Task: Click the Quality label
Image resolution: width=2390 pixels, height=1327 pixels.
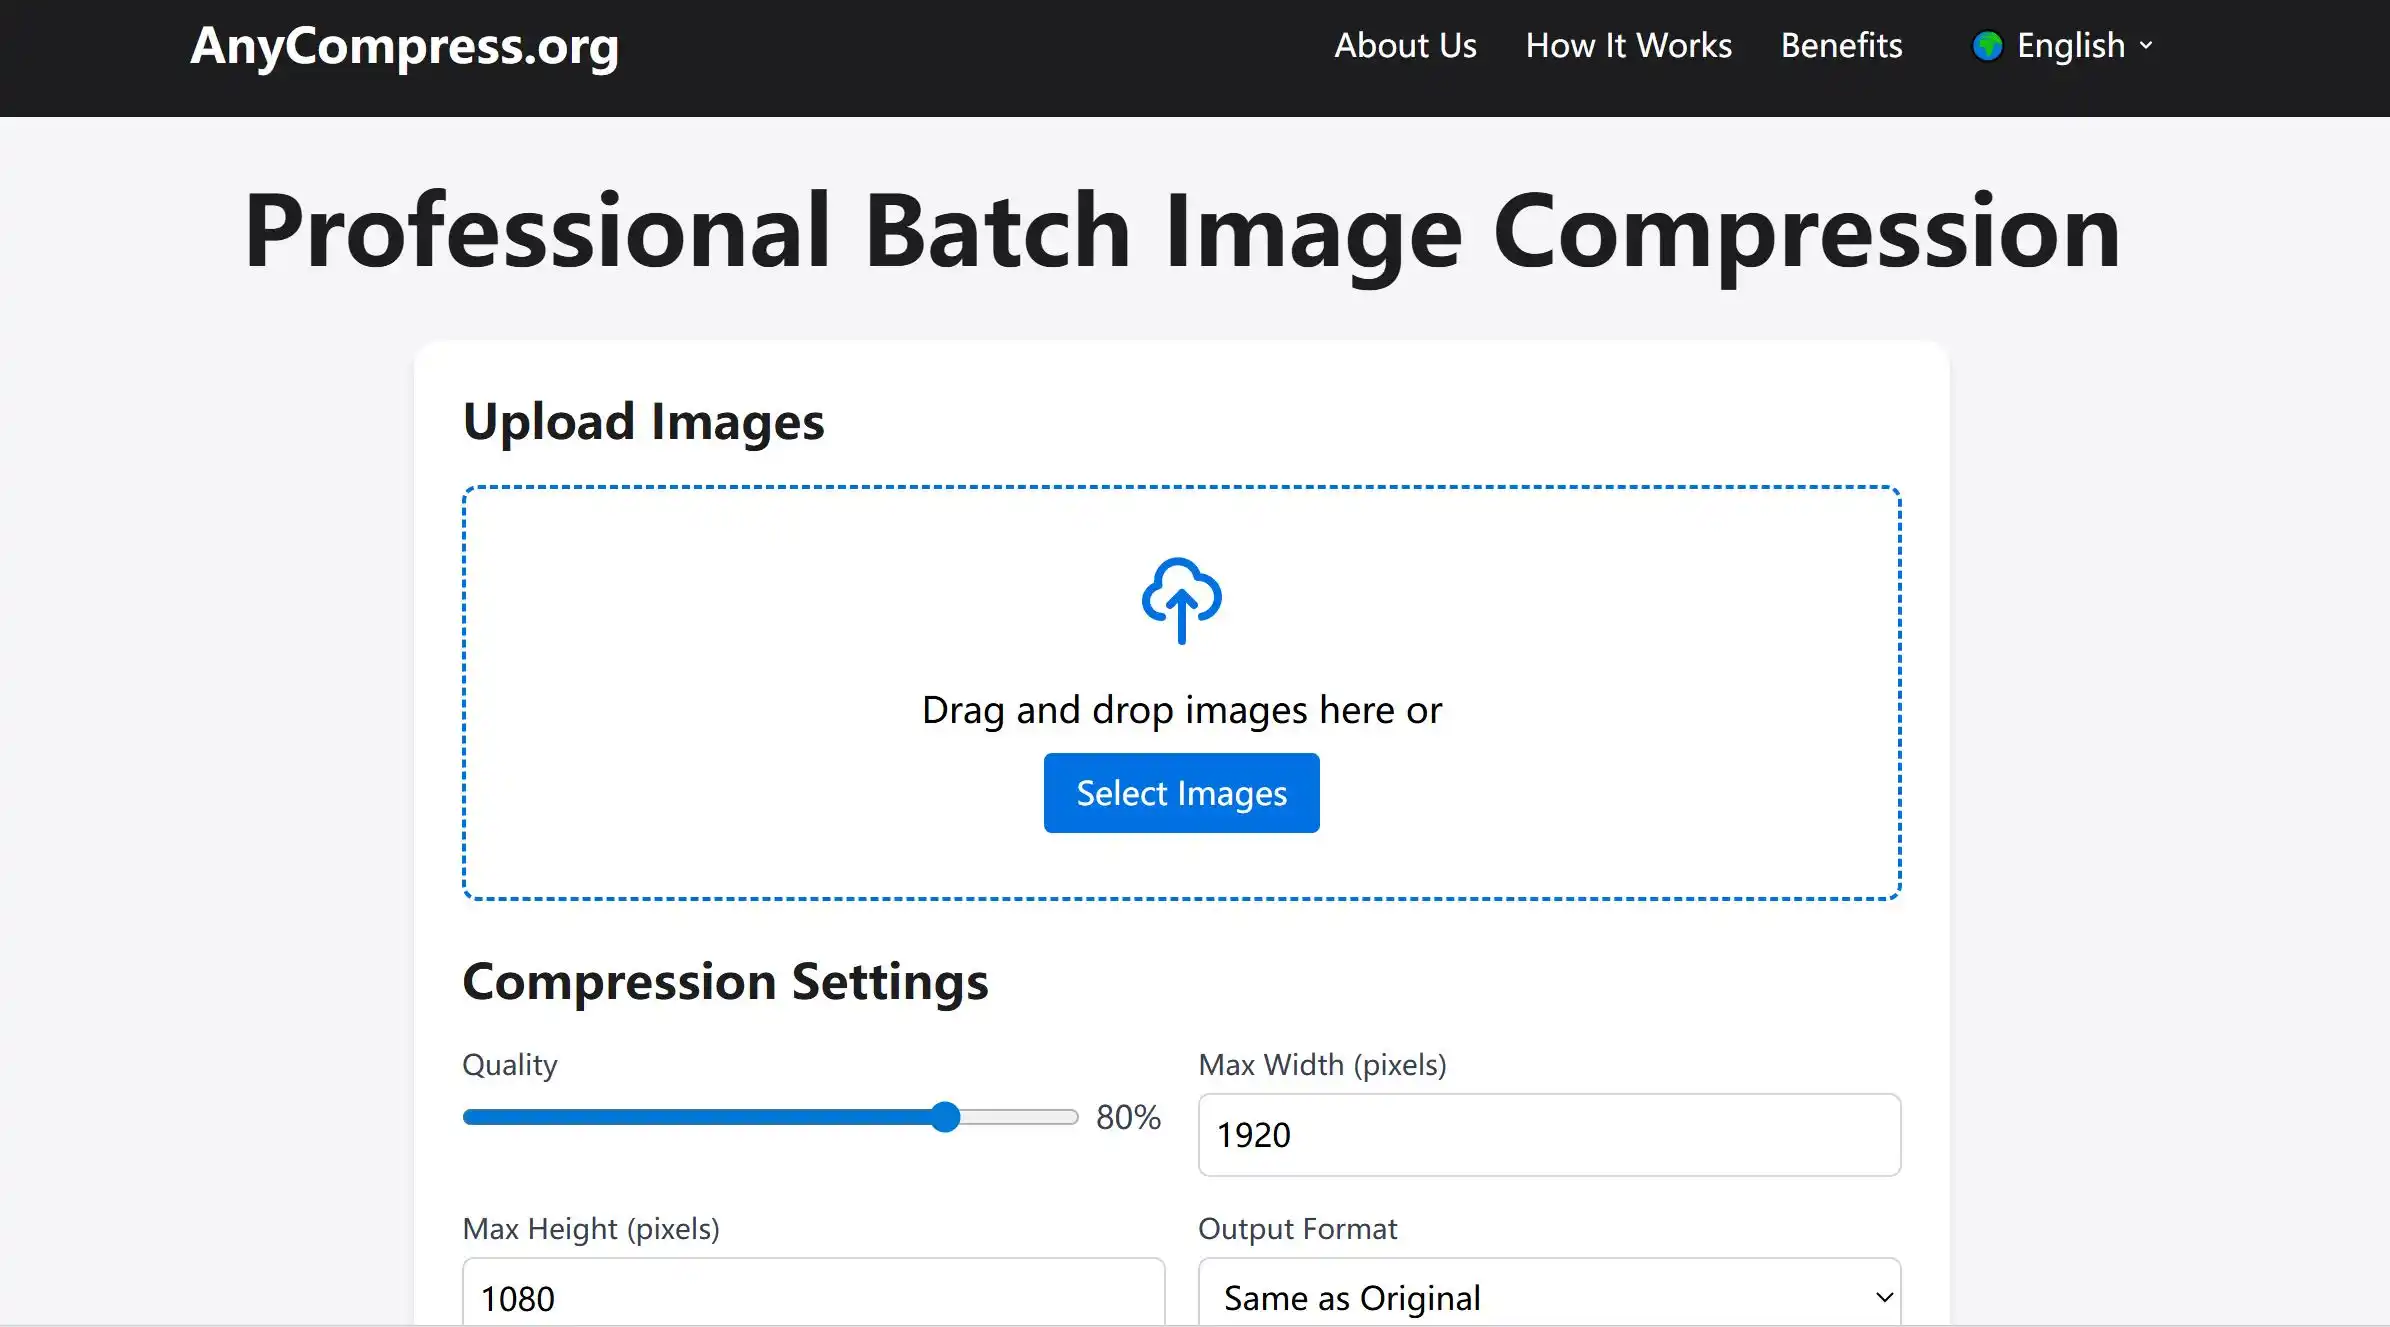Action: point(510,1065)
